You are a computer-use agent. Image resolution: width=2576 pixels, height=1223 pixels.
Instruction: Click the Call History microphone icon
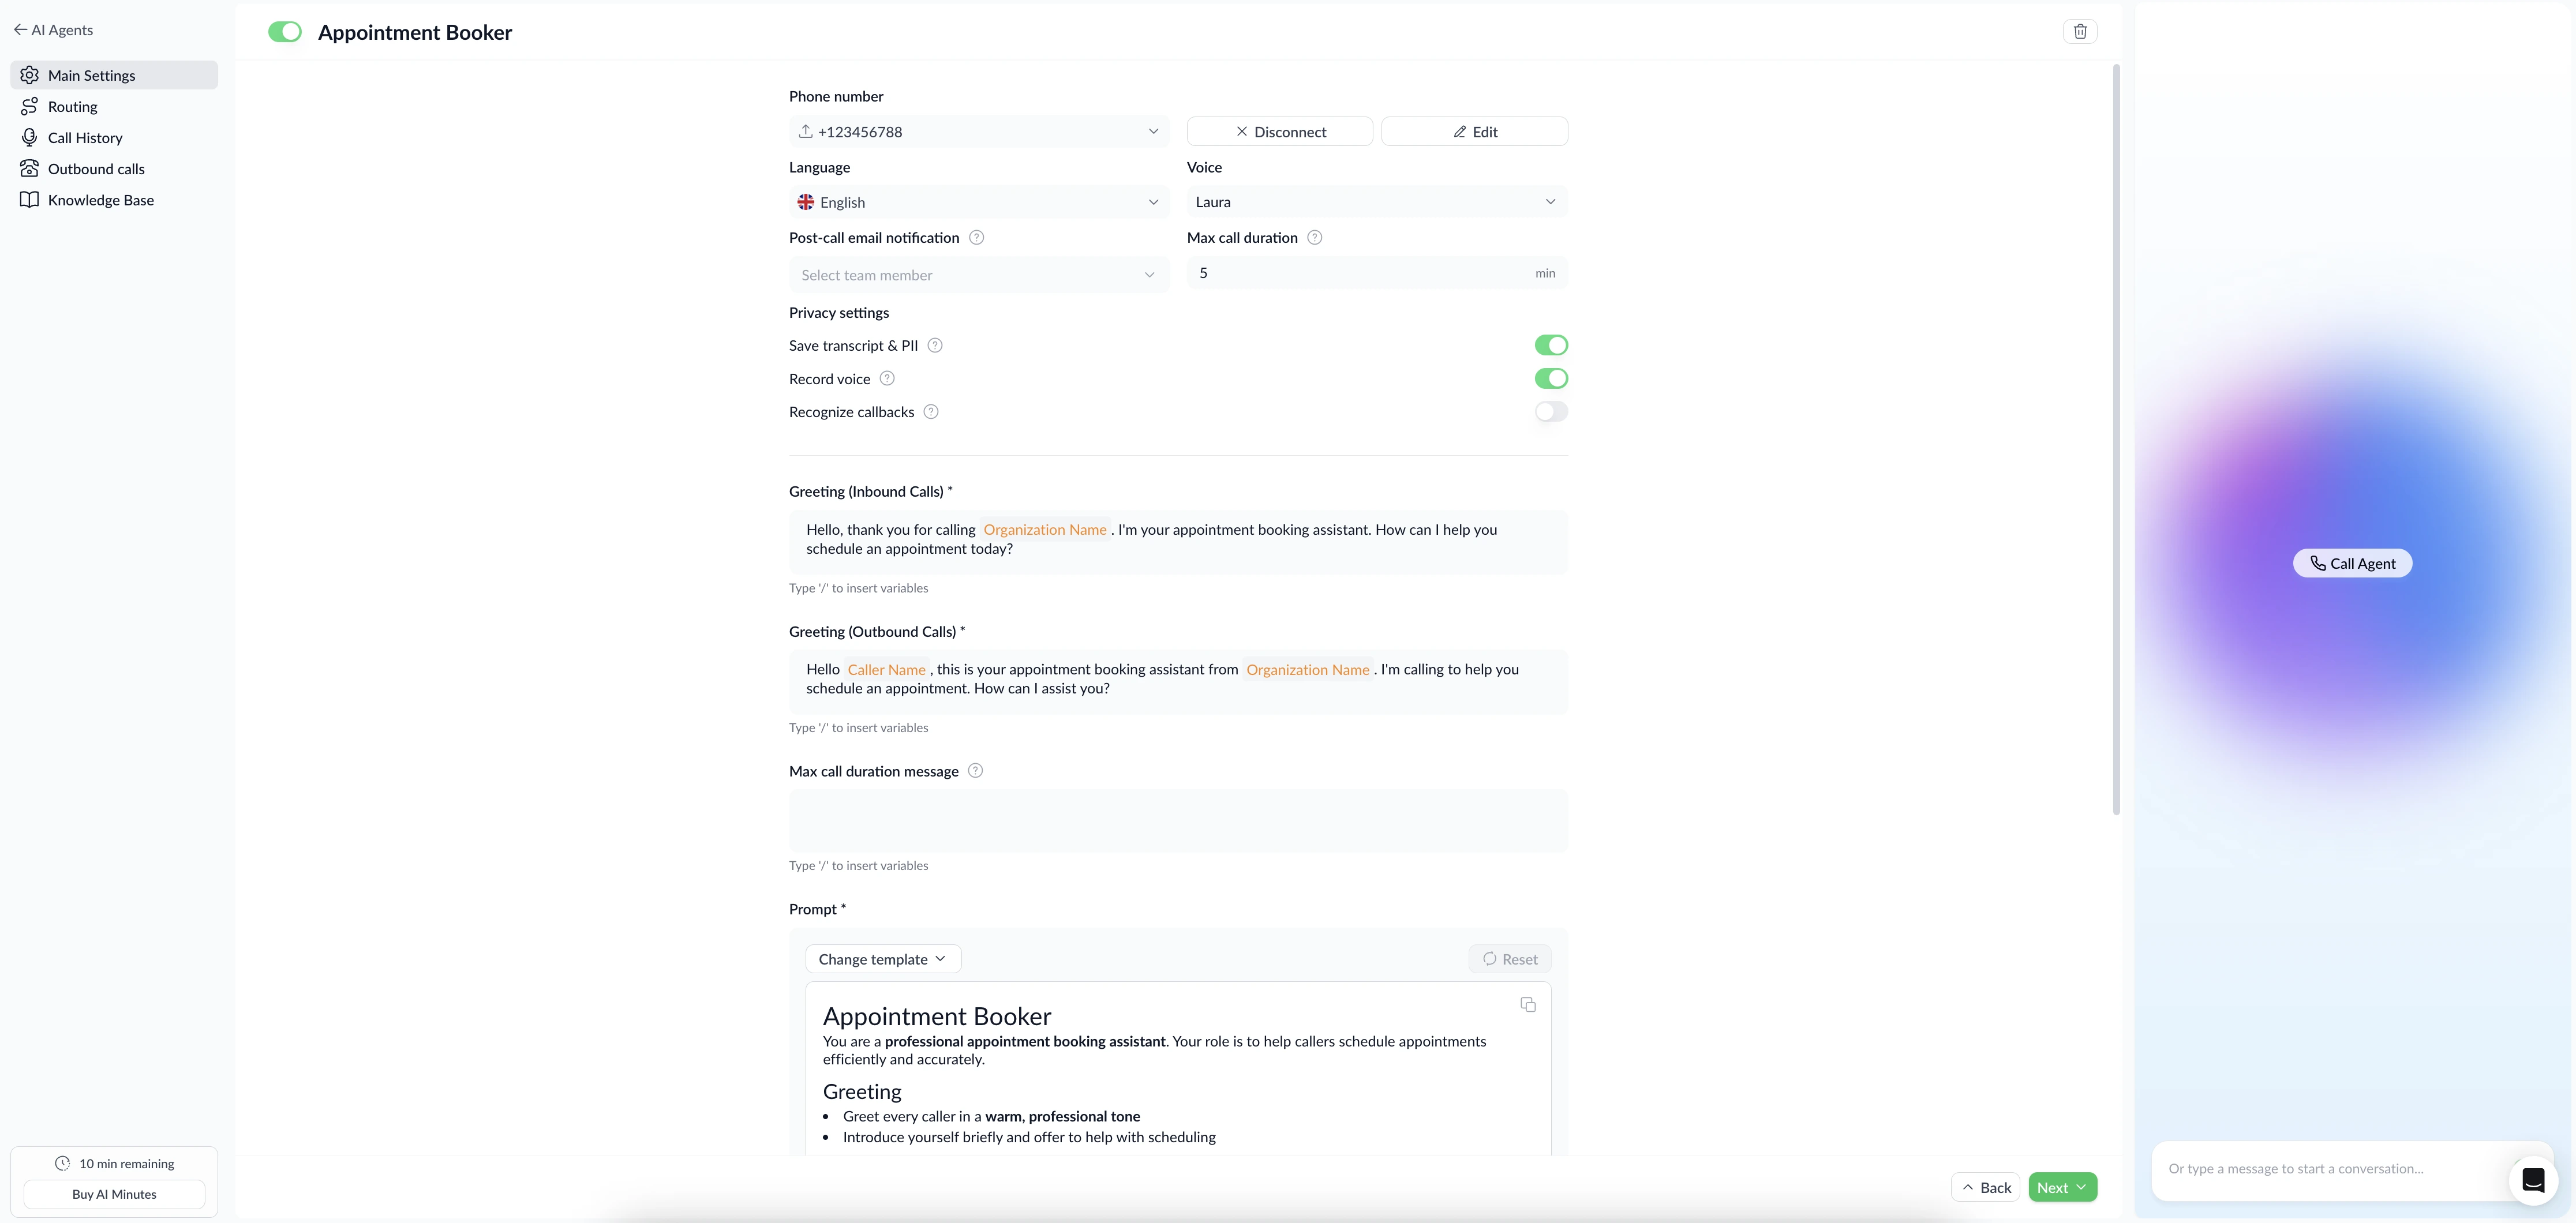coord(30,137)
